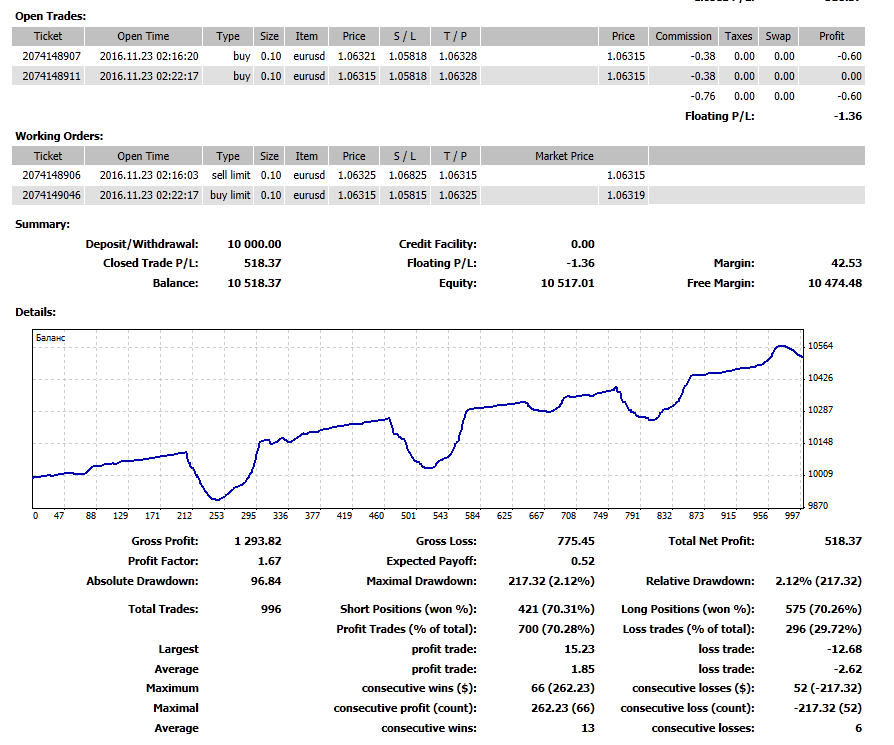Click the 'buy limit' type cell
Image resolution: width=894 pixels, height=745 pixels.
(230, 195)
